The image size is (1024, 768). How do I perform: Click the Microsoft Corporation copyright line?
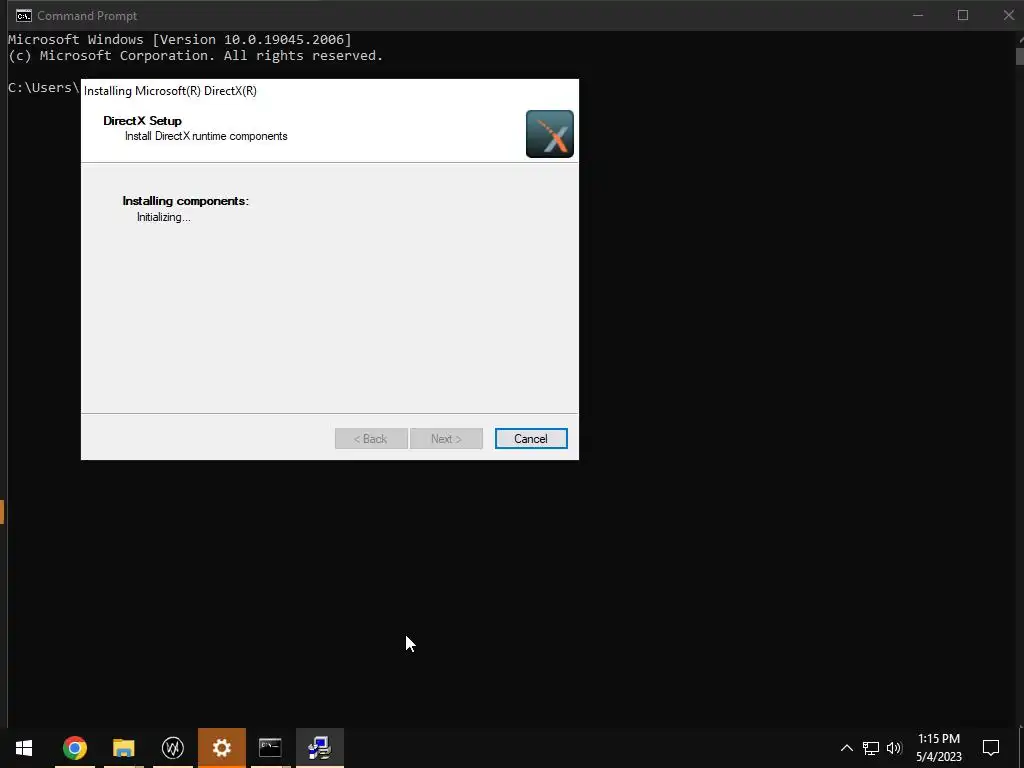click(x=195, y=56)
